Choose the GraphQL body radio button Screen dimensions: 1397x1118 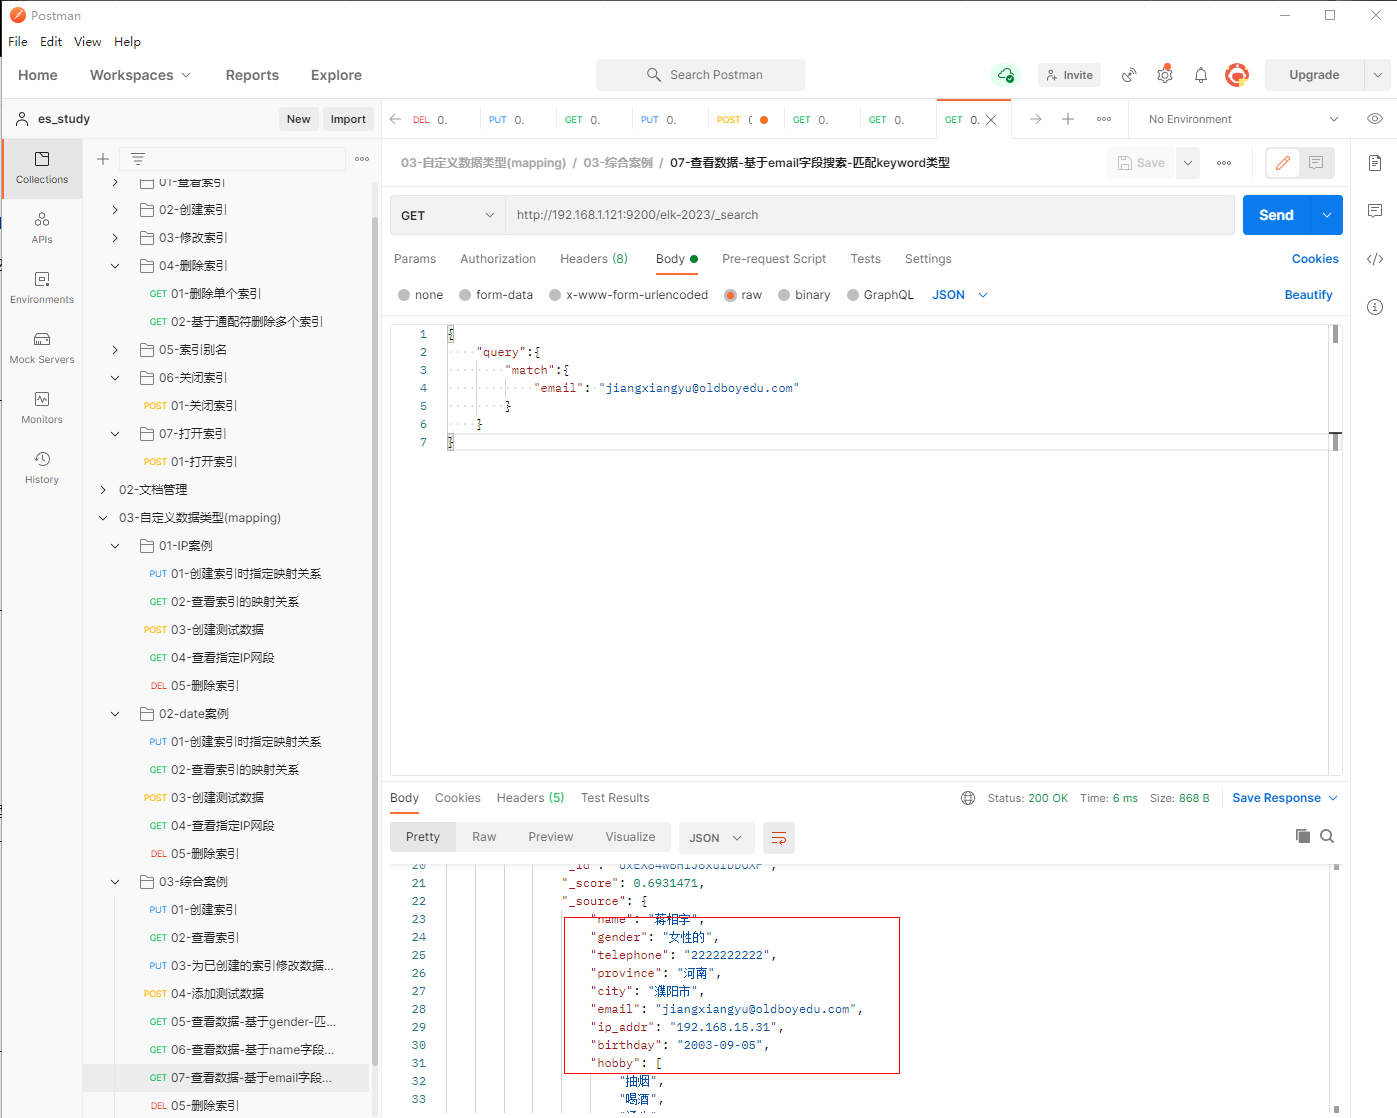click(853, 295)
